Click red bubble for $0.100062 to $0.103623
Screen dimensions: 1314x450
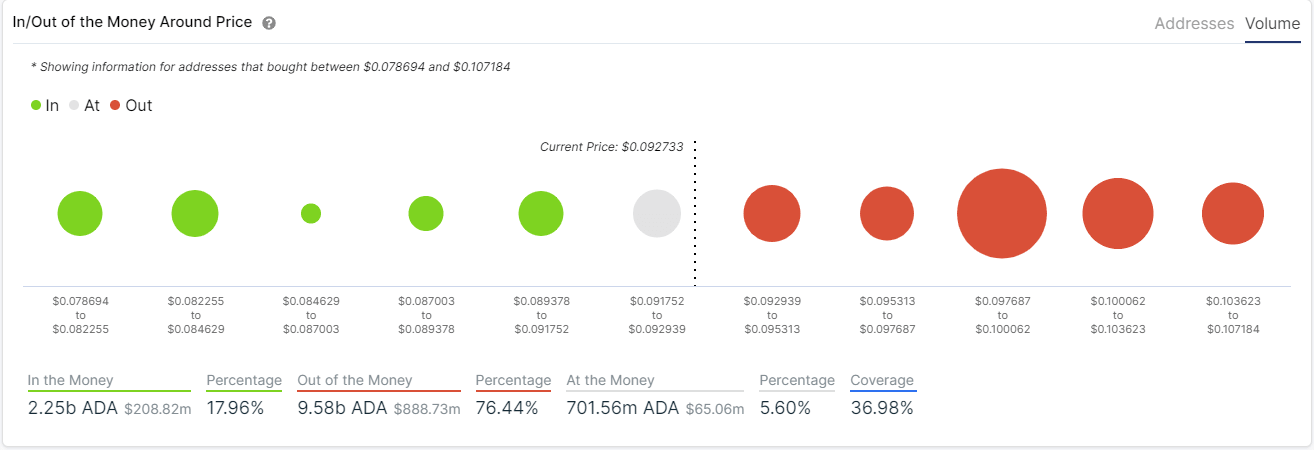coord(1118,214)
